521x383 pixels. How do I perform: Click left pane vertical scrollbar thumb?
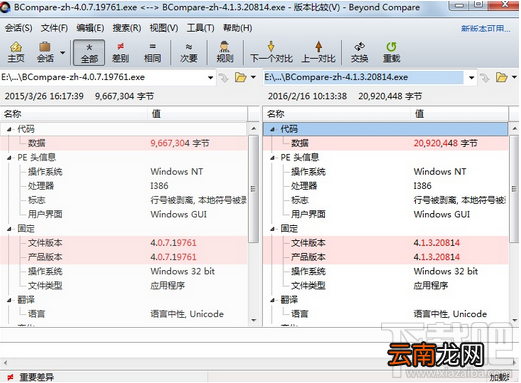coord(254,188)
